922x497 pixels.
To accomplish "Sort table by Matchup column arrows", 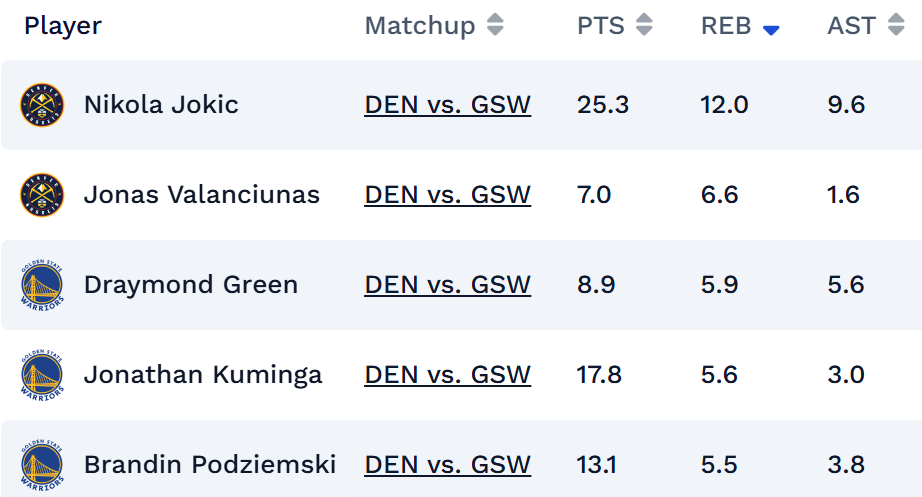I will [x=495, y=26].
